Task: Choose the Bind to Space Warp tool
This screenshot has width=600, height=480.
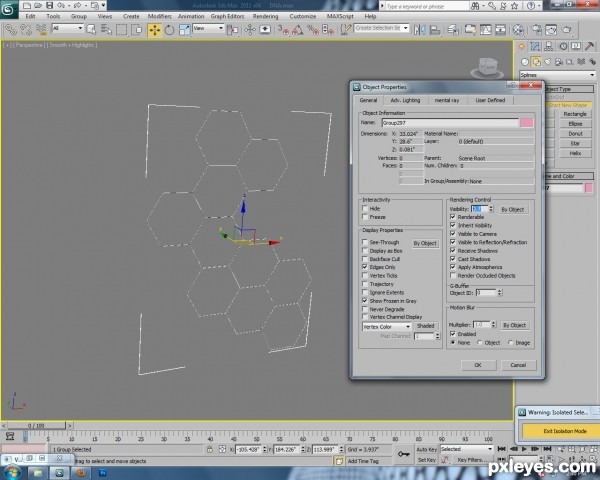Action: (x=41, y=29)
